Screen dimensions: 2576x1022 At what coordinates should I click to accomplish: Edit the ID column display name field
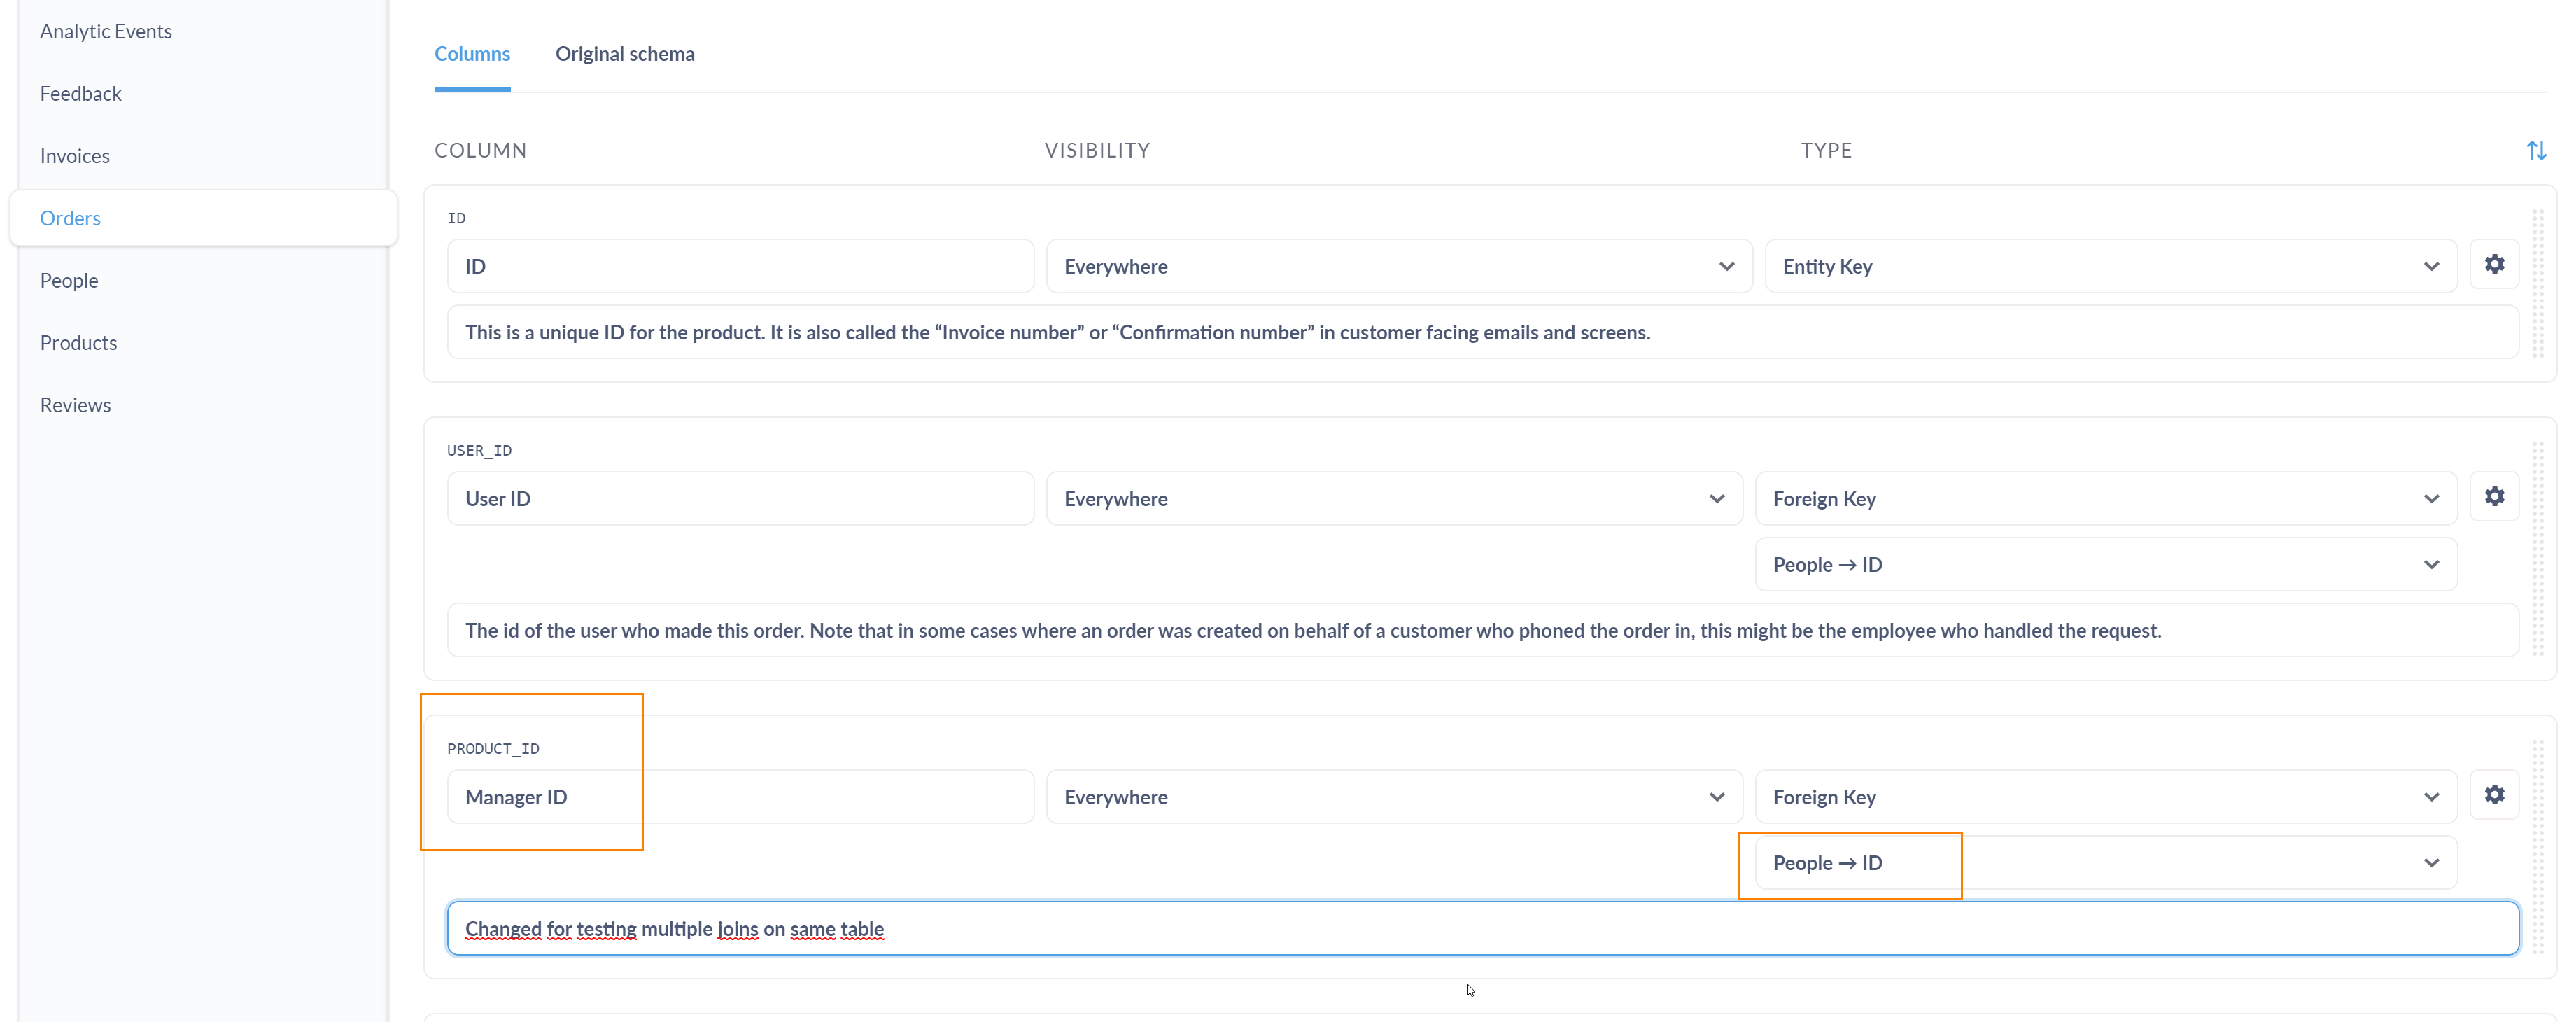[740, 266]
